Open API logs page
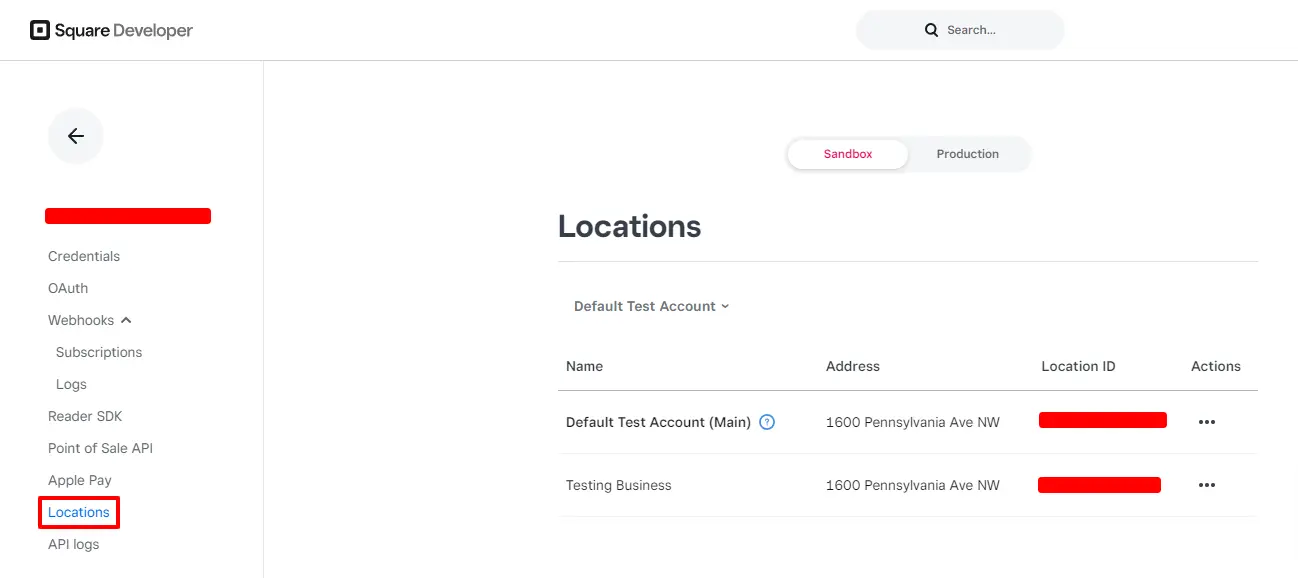 coord(74,544)
